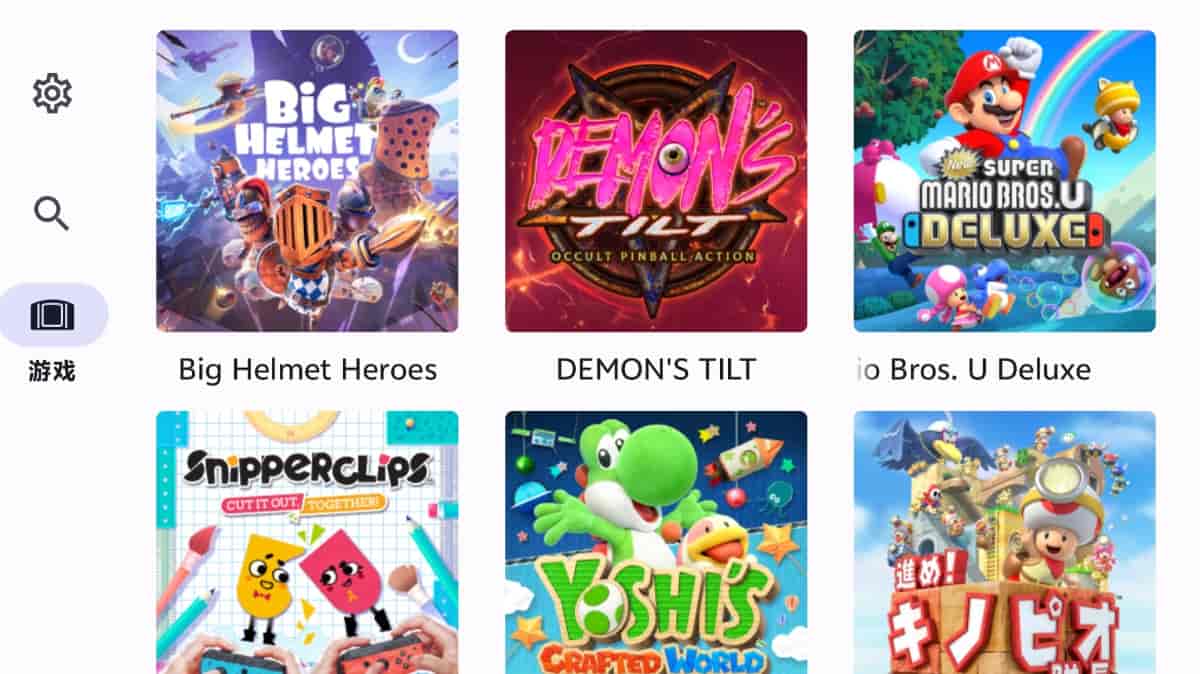This screenshot has width=1200, height=674.
Task: Select the Captain Toad Japanese cover tile
Action: [x=1004, y=542]
